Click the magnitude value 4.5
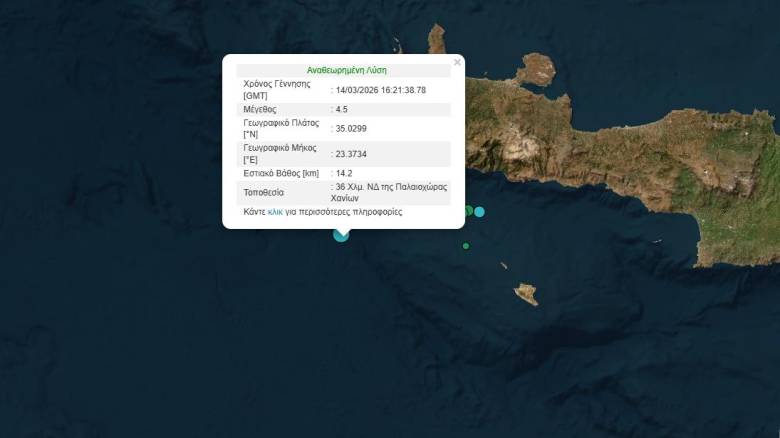Image resolution: width=780 pixels, height=438 pixels. coord(344,109)
